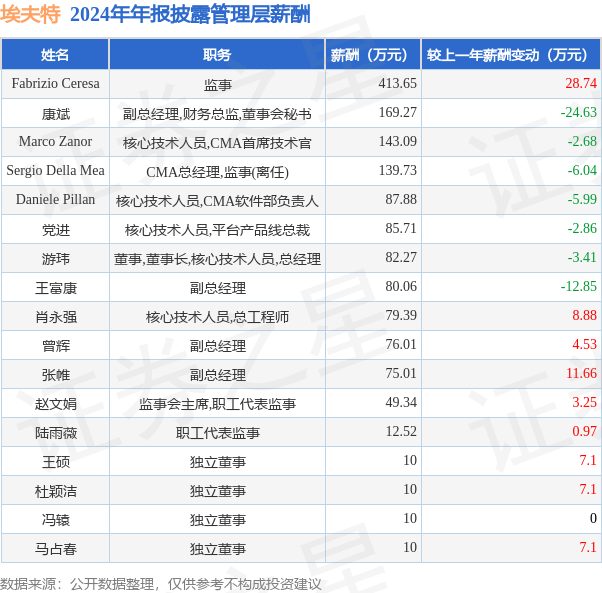Select the name 杜颖洁
Image resolution: width=602 pixels, height=593 pixels.
[x=55, y=491]
